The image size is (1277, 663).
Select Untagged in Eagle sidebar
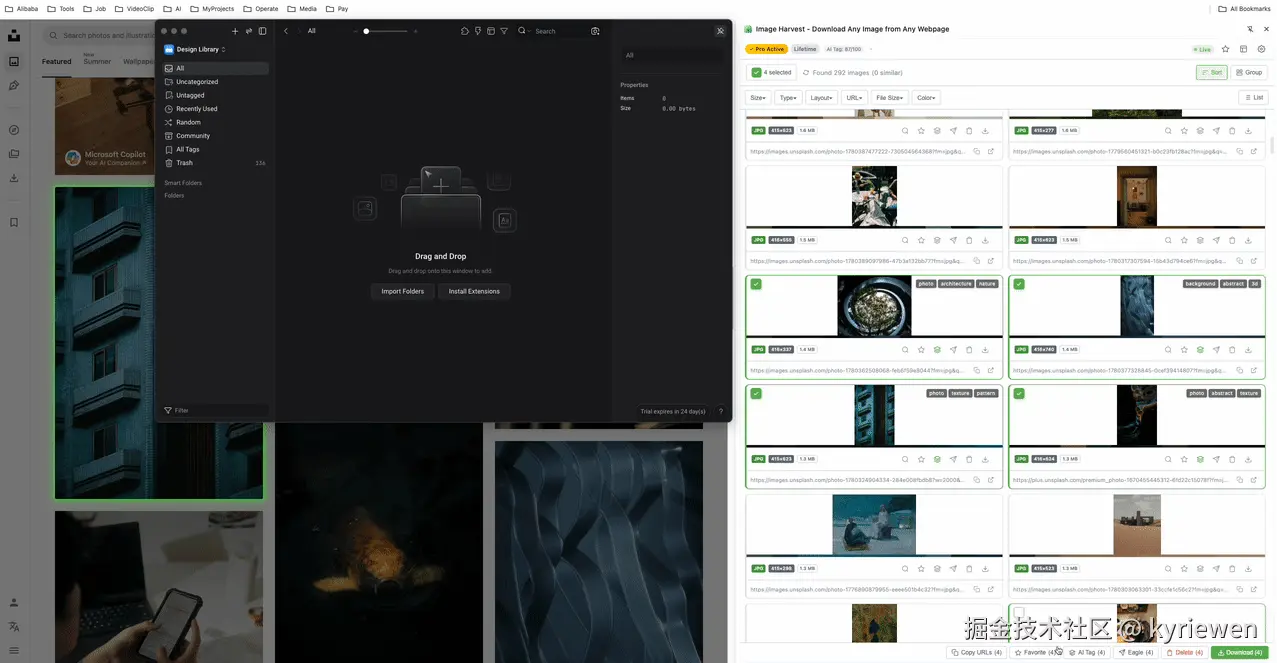(x=215, y=95)
